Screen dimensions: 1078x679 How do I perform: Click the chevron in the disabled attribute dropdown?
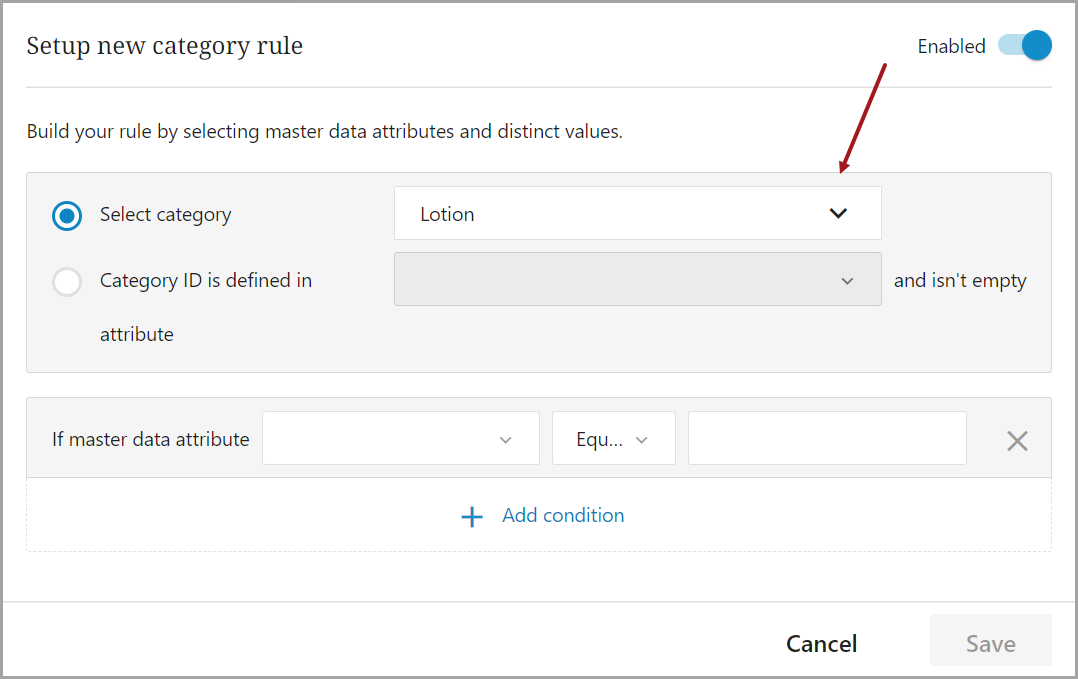pos(847,281)
